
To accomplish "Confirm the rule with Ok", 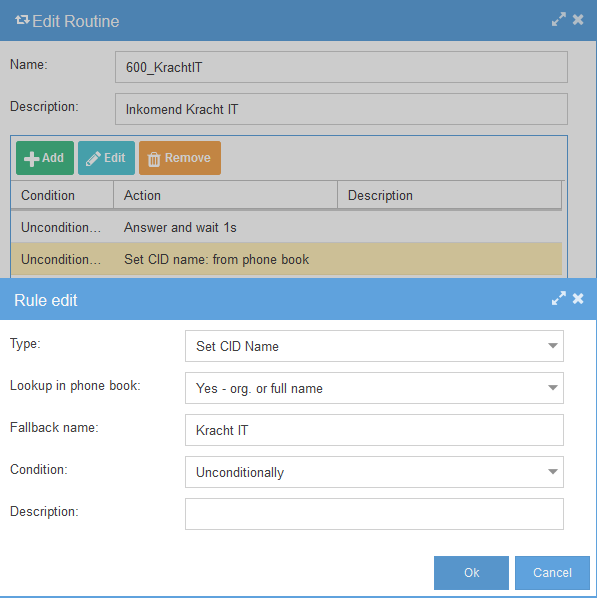I will pos(471,573).
